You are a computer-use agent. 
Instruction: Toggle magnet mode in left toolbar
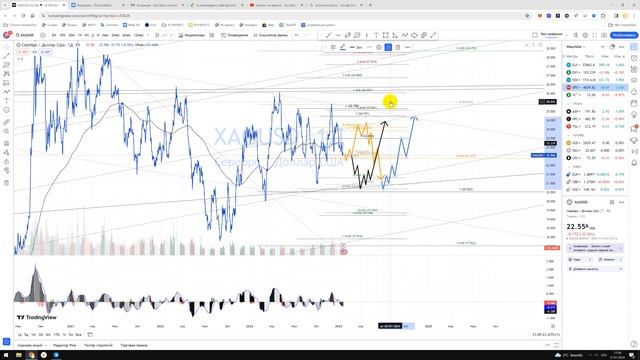[7, 143]
